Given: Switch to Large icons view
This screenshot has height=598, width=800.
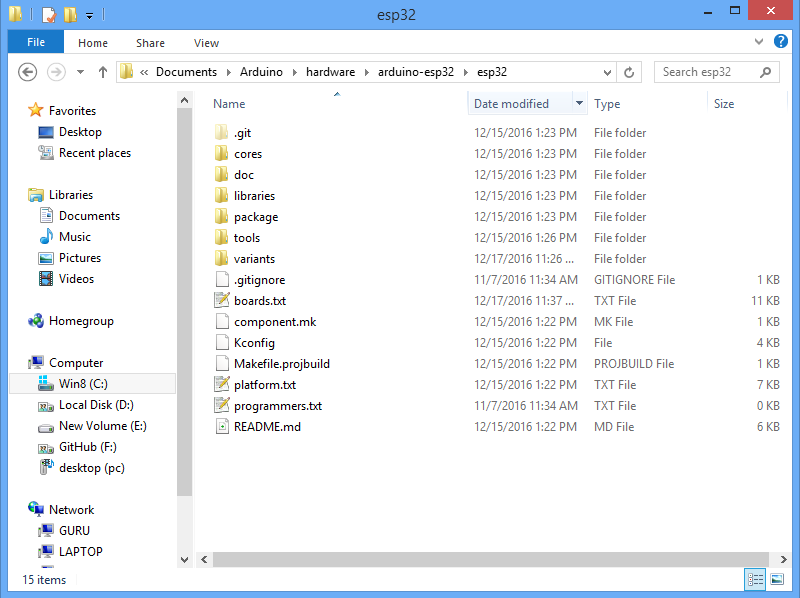Looking at the screenshot, I should tap(777, 579).
